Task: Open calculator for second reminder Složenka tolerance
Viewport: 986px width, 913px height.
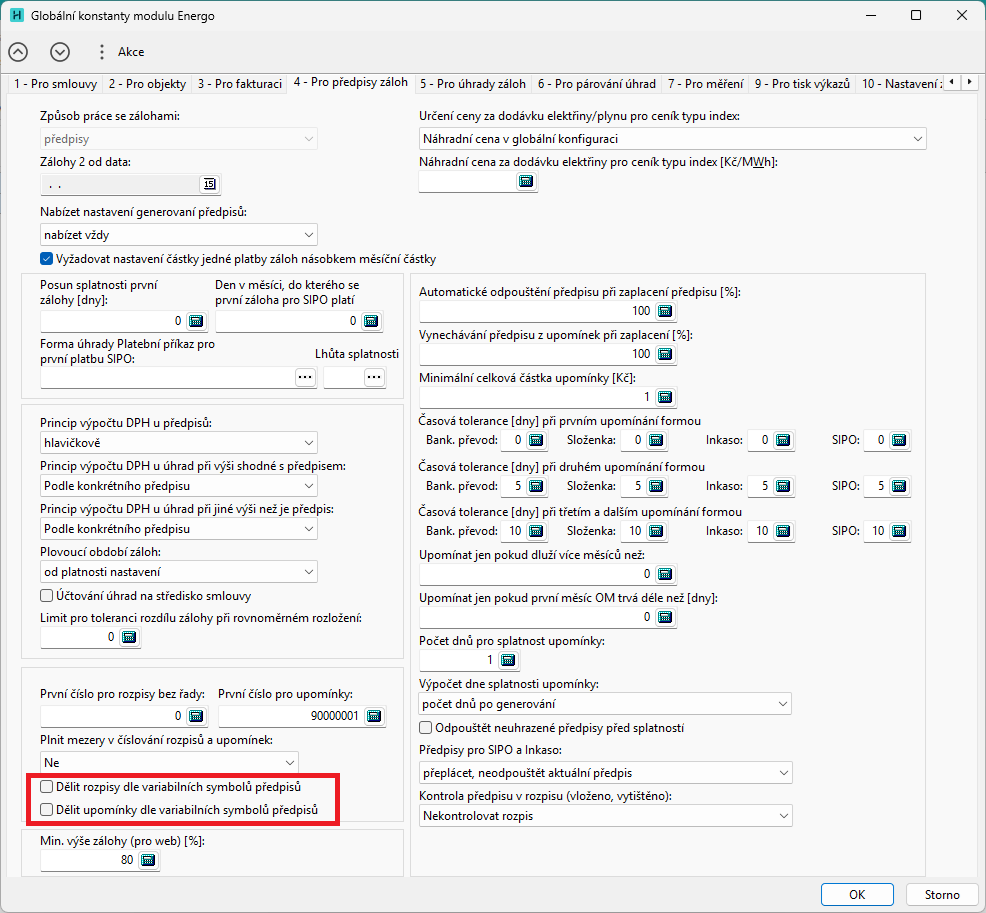Action: click(x=656, y=485)
